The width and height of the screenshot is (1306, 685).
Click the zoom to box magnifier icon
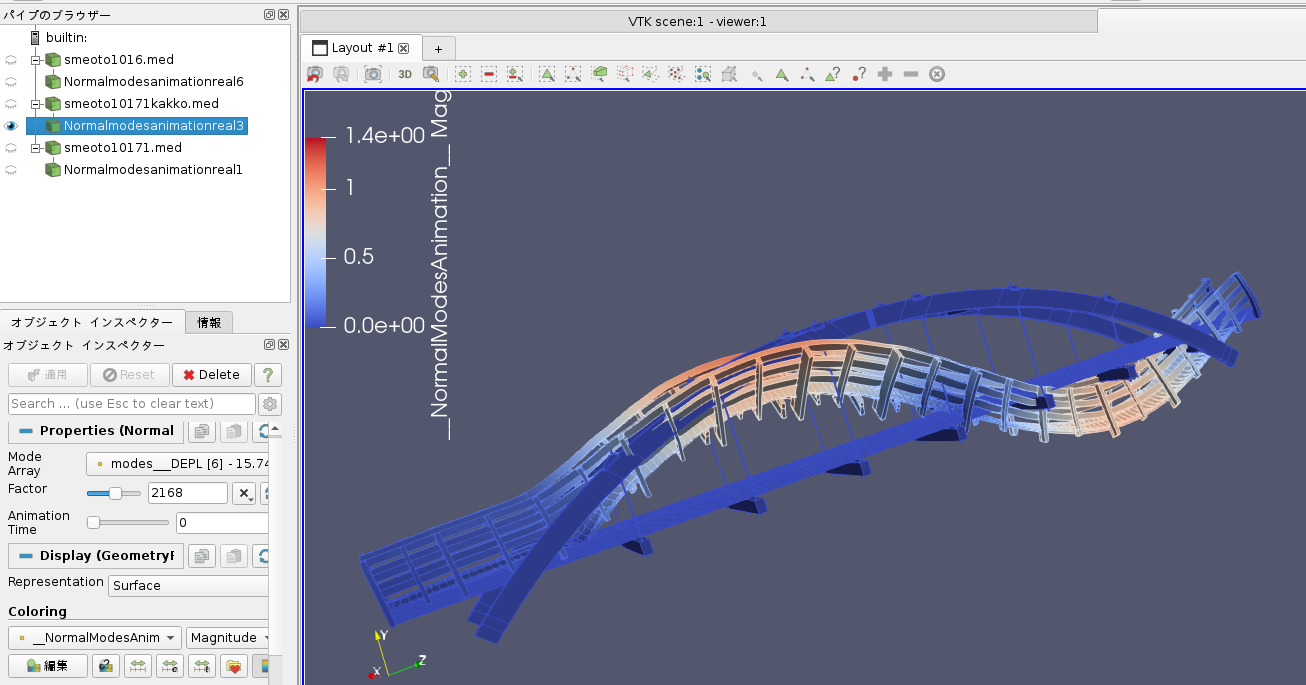pyautogui.click(x=431, y=74)
